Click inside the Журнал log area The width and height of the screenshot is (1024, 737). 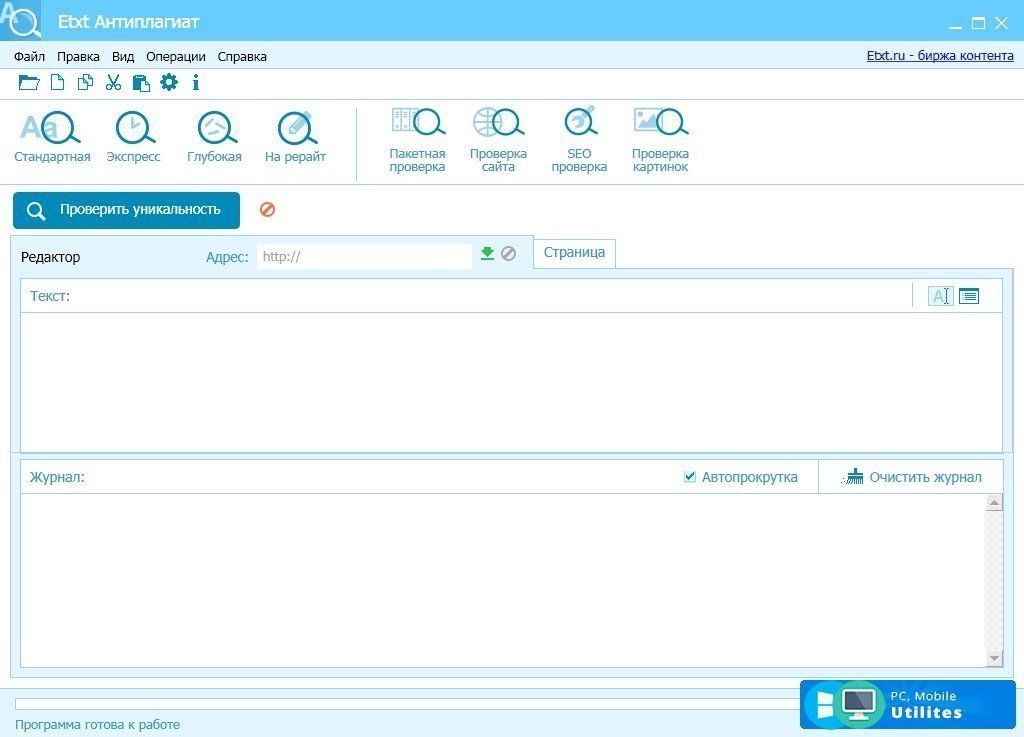pyautogui.click(x=503, y=580)
